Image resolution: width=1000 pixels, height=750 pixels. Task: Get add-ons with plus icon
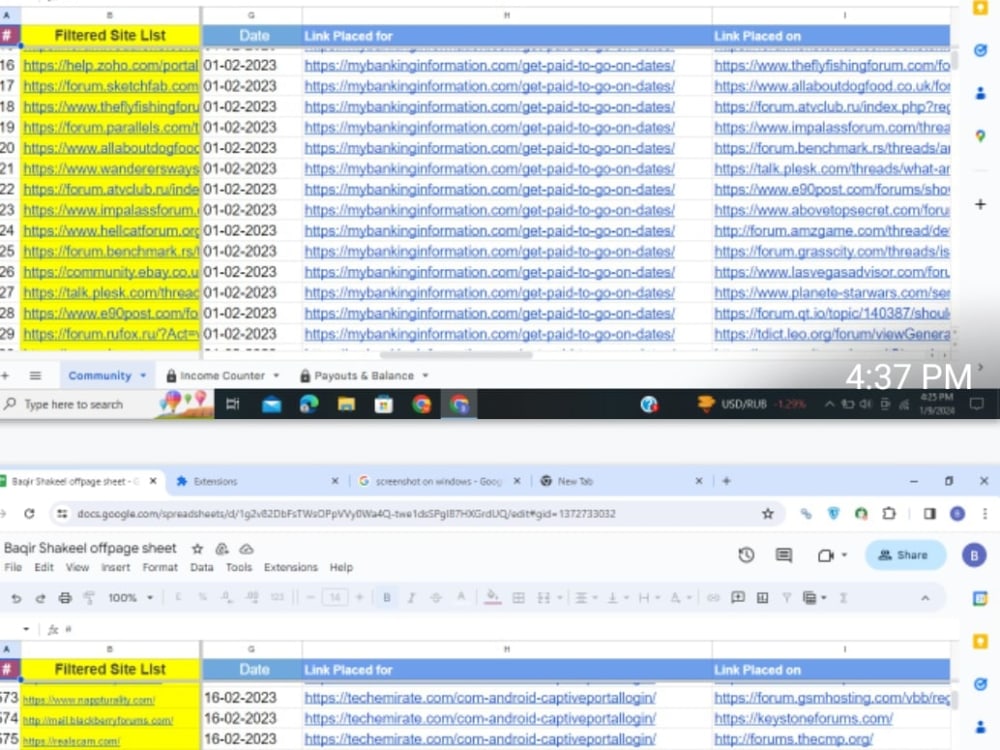click(x=980, y=204)
